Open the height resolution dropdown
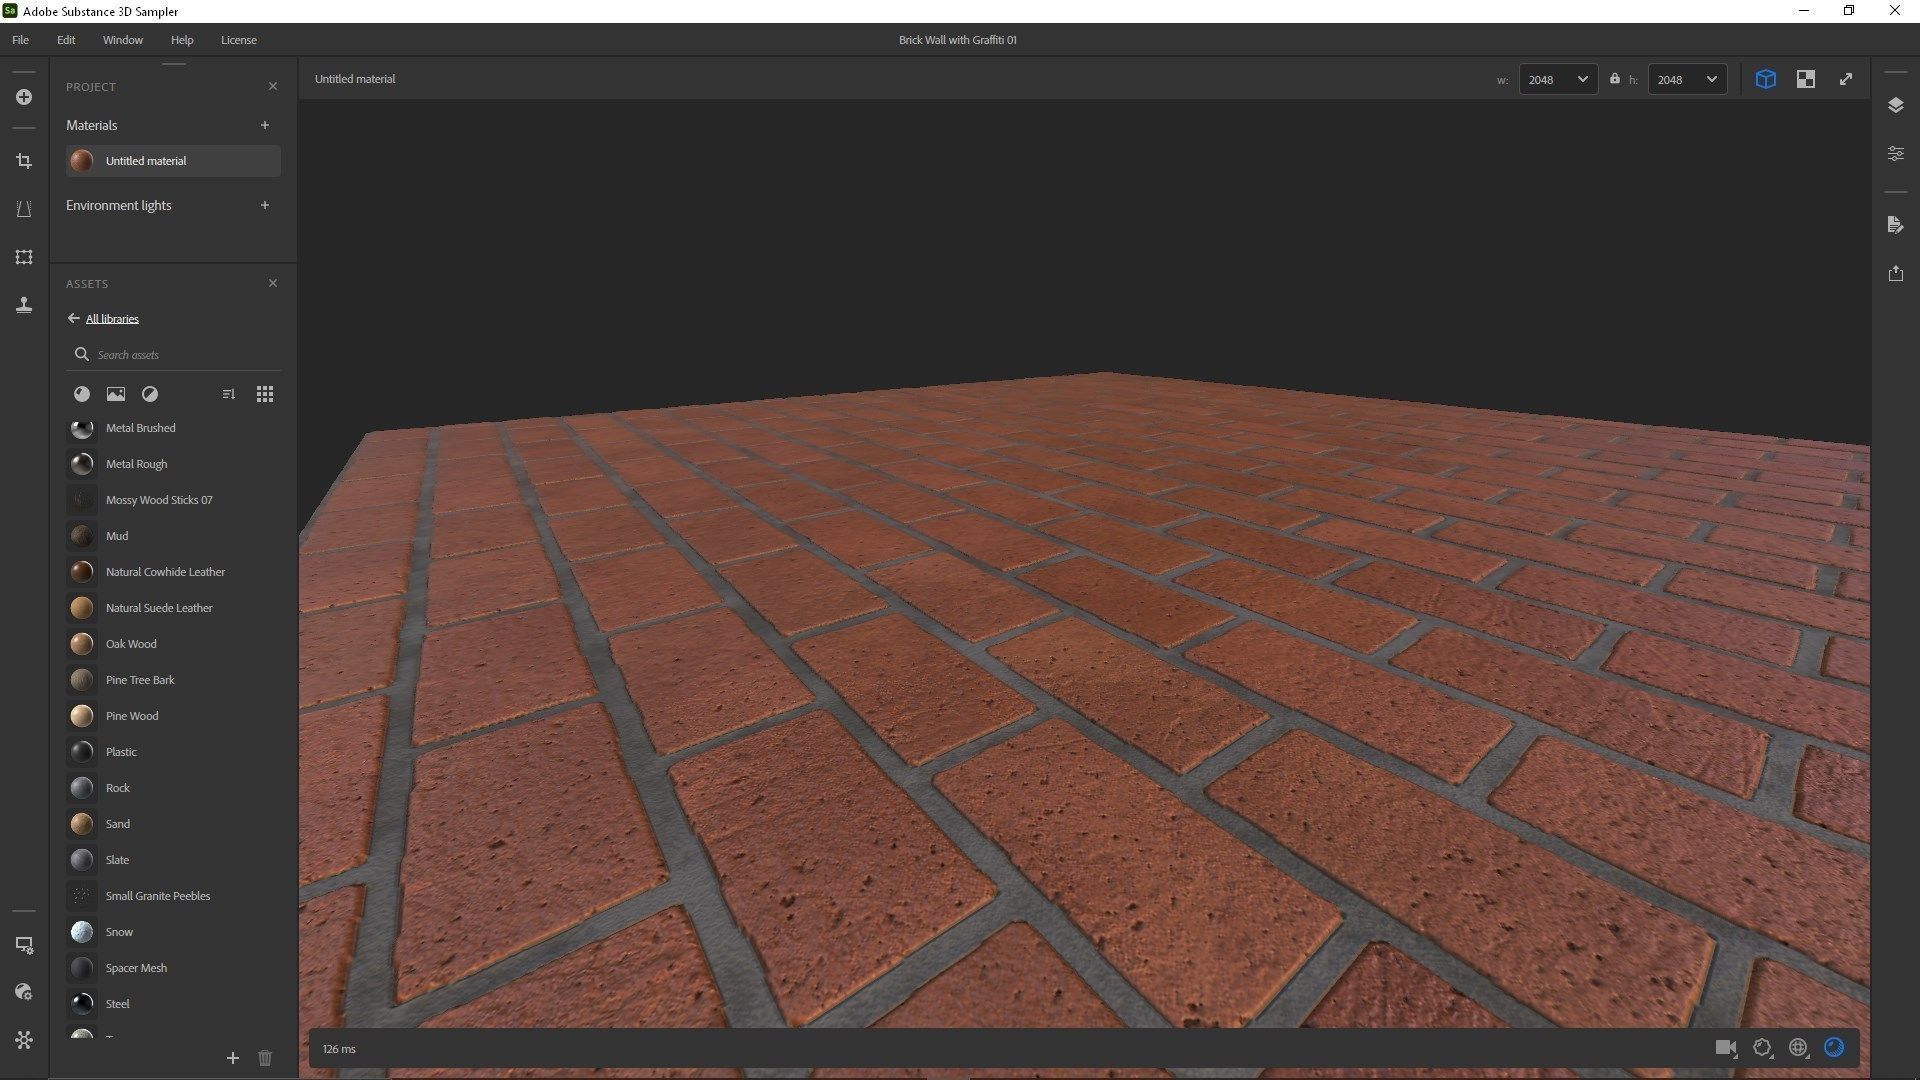This screenshot has width=1920, height=1080. tap(1686, 79)
